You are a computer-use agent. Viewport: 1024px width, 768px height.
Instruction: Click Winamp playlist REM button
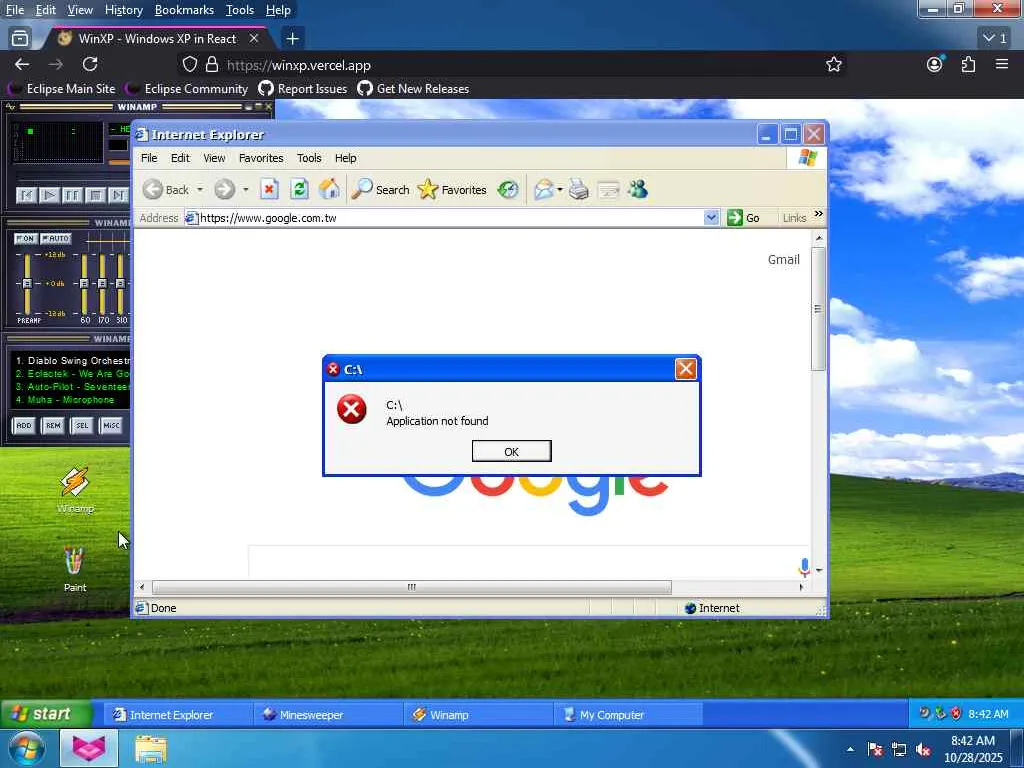click(x=53, y=426)
